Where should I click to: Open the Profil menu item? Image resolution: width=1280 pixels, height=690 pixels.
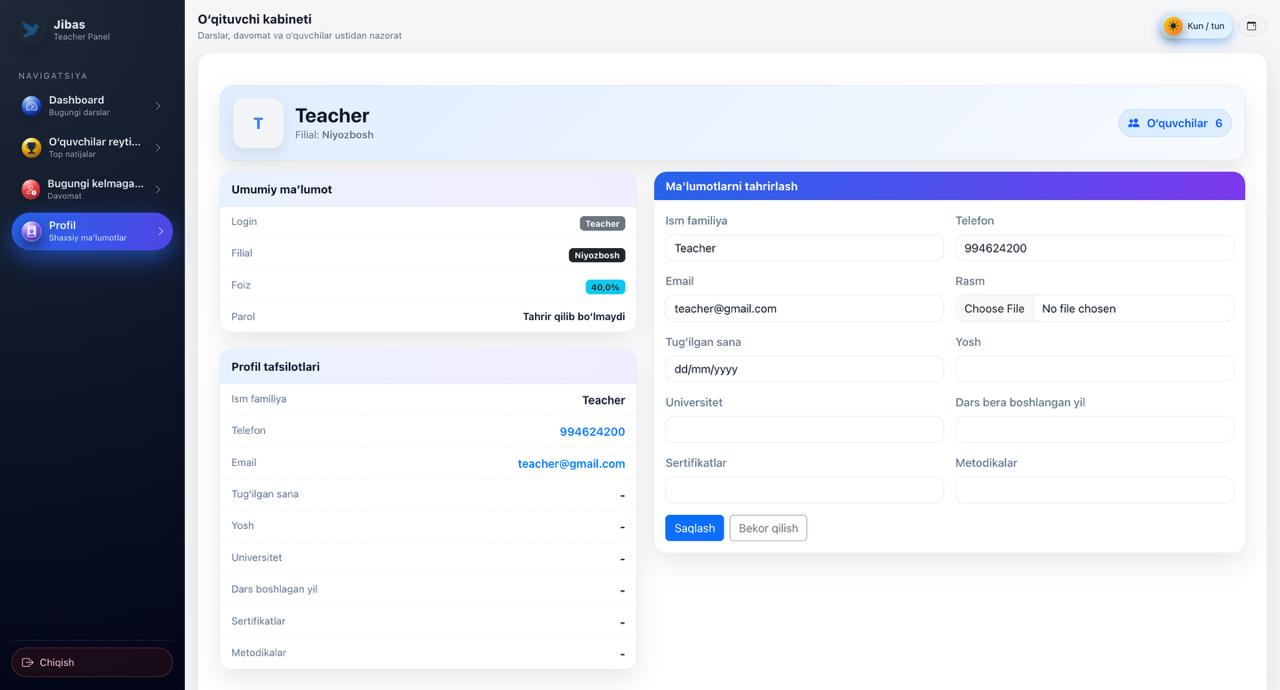point(90,231)
